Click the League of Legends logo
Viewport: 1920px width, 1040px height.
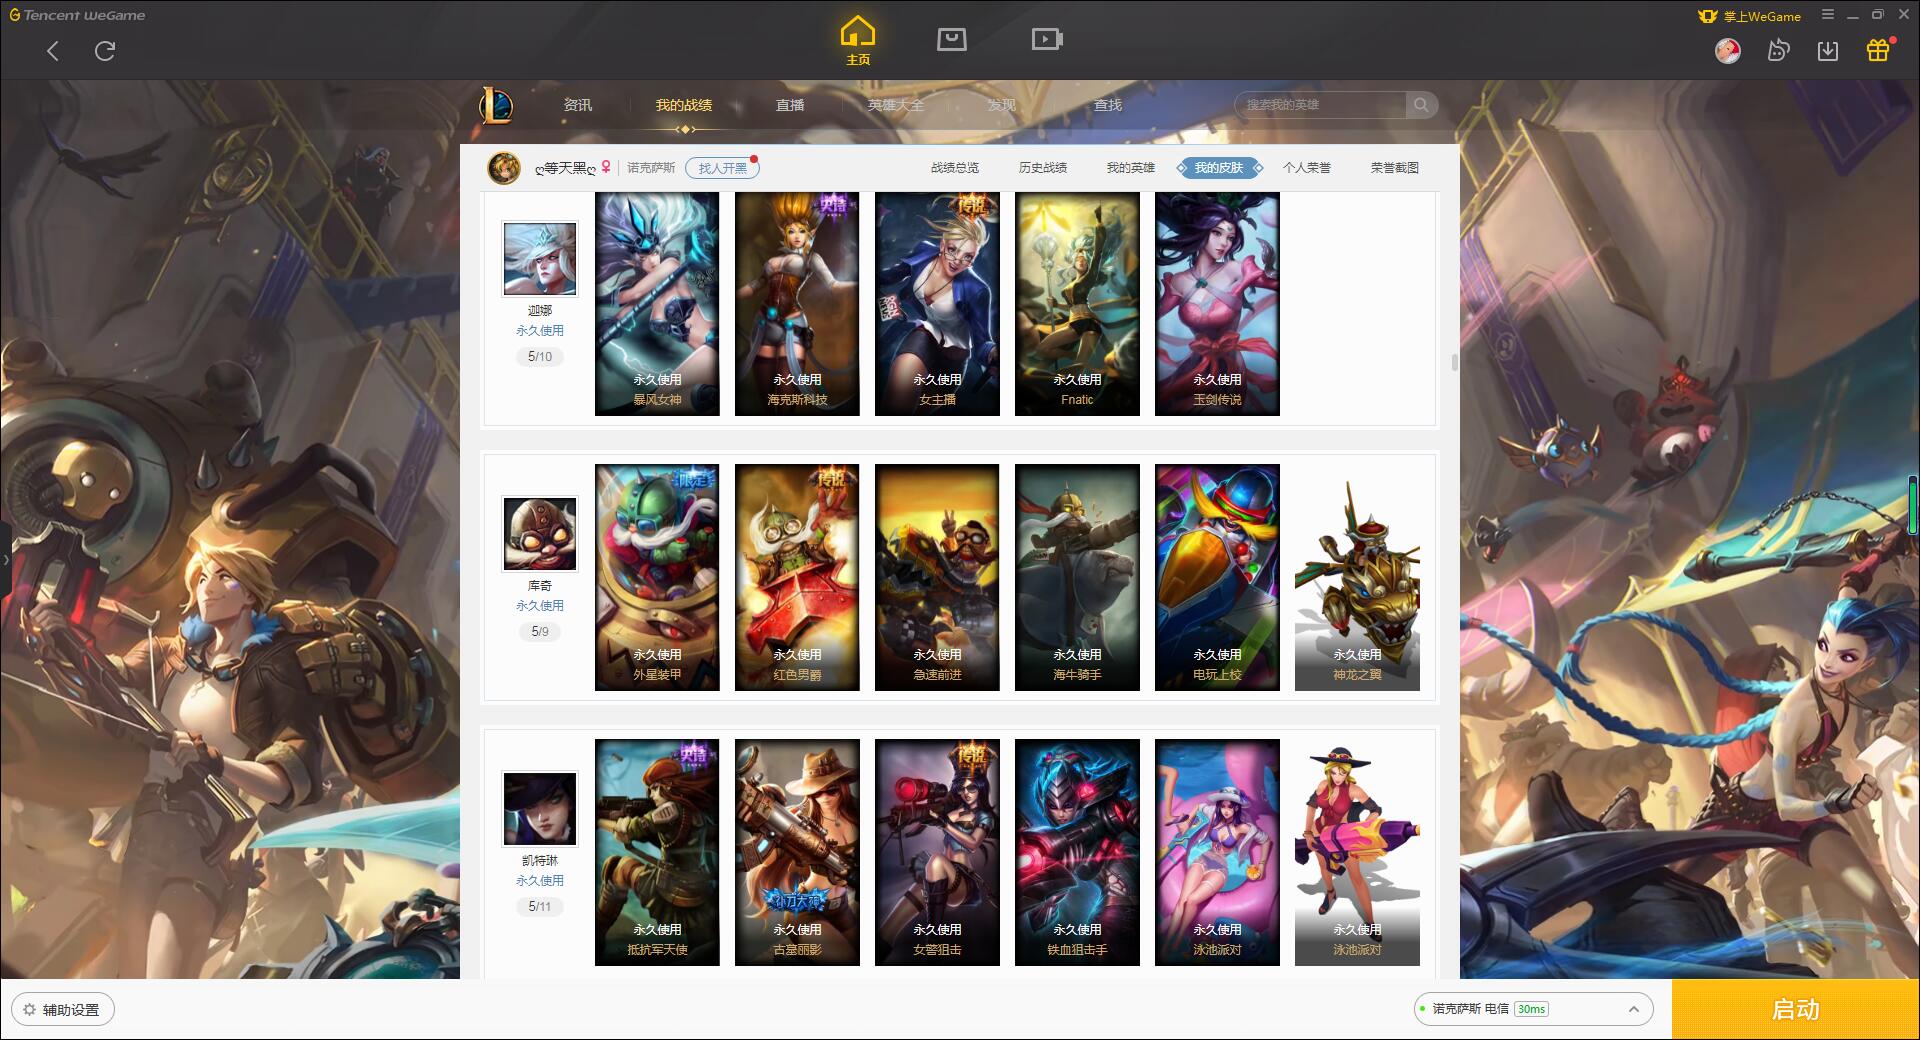(x=496, y=105)
